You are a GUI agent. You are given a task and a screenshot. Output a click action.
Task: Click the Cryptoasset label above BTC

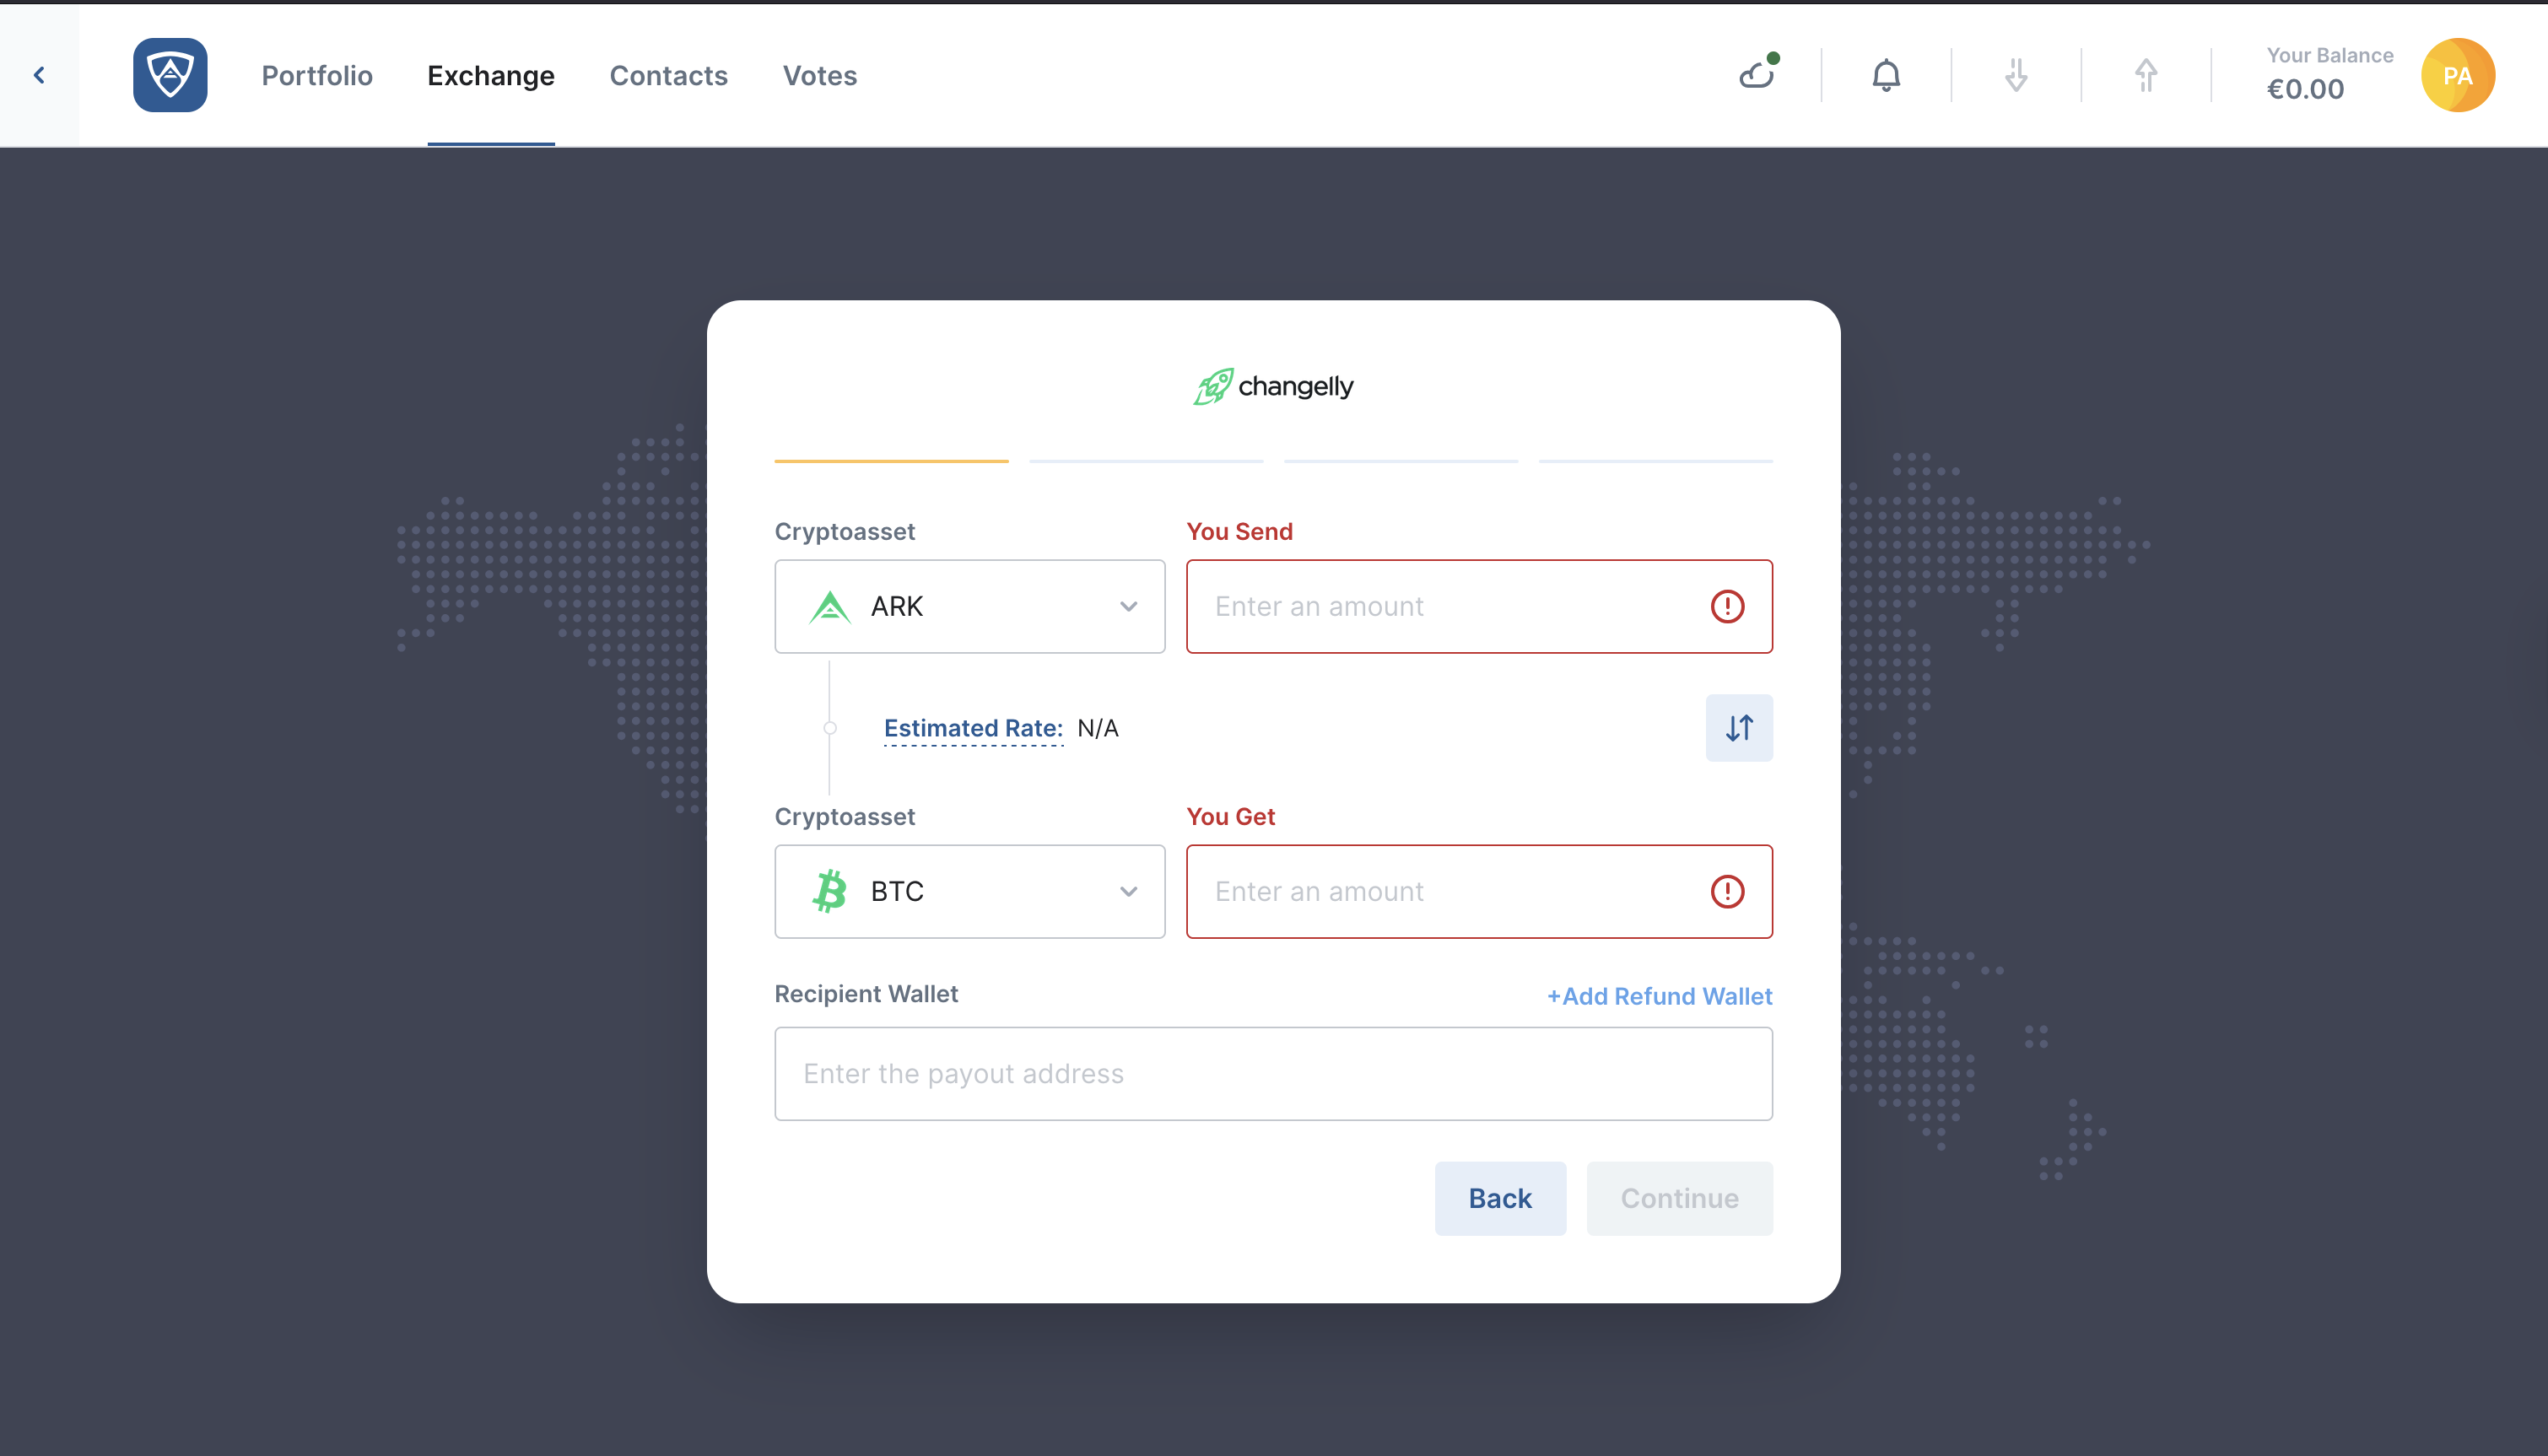pyautogui.click(x=845, y=816)
